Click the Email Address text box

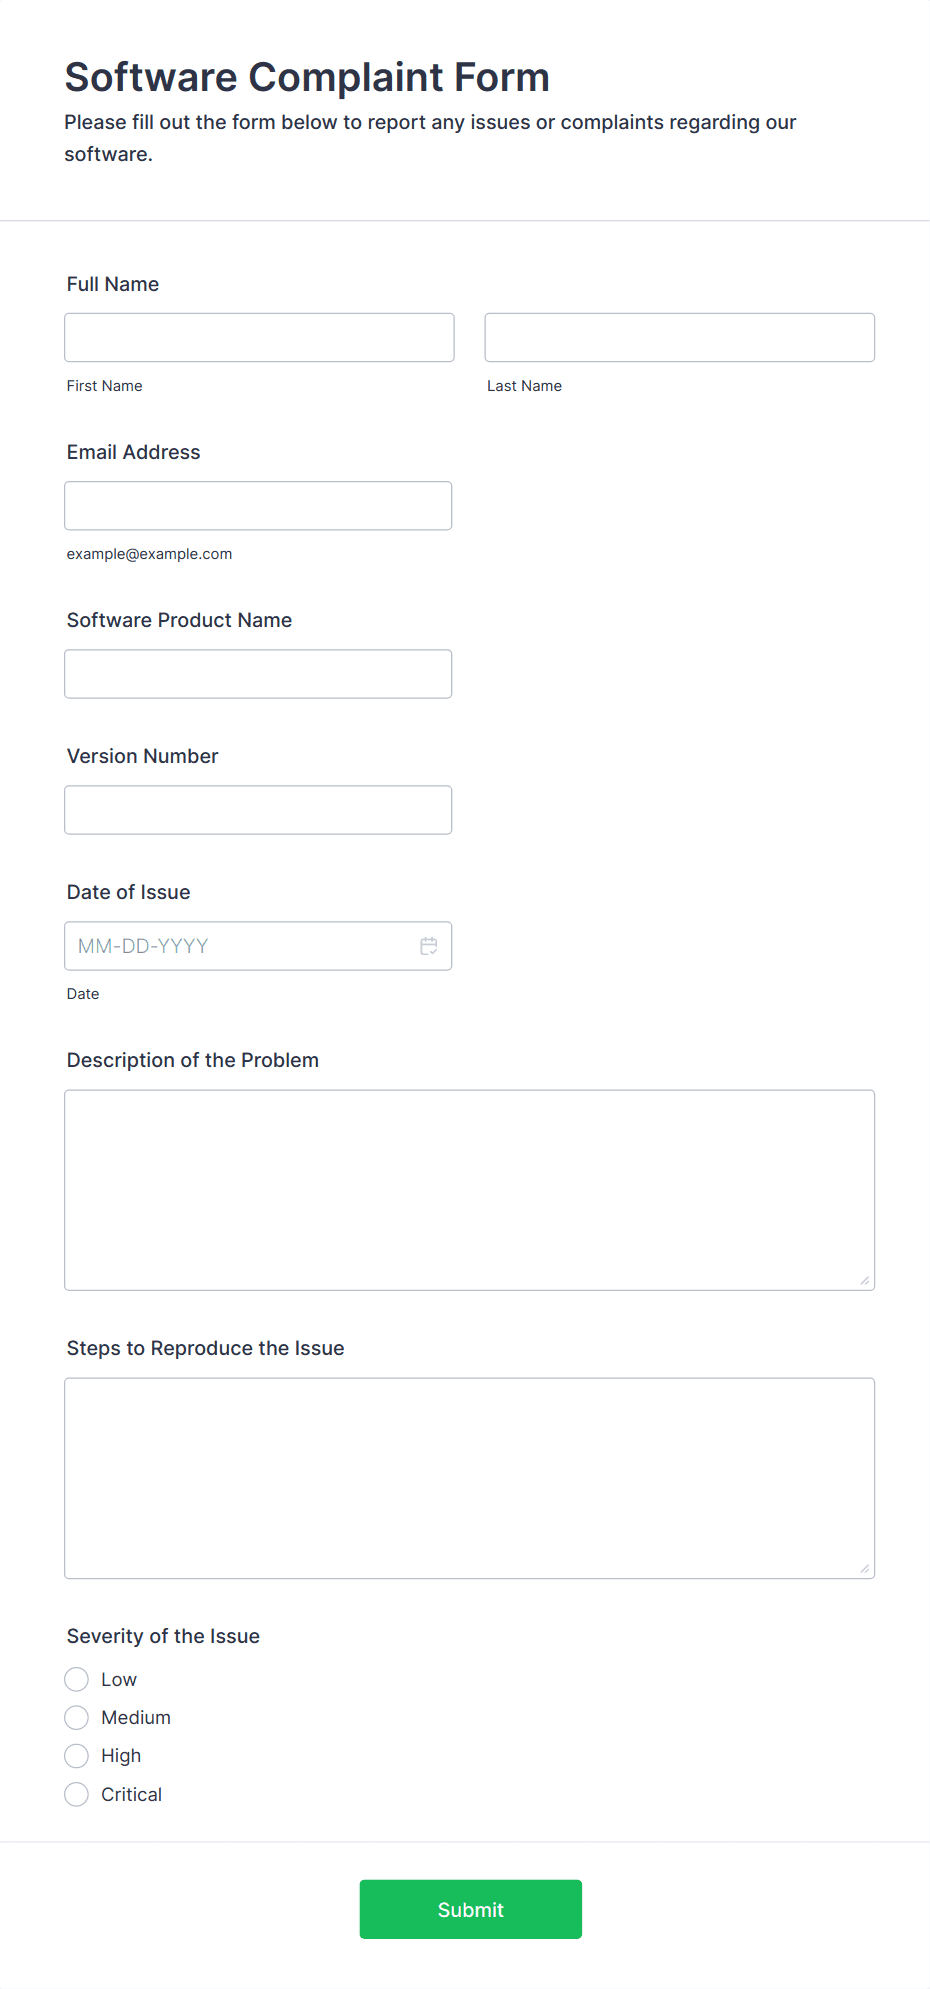pyautogui.click(x=258, y=506)
